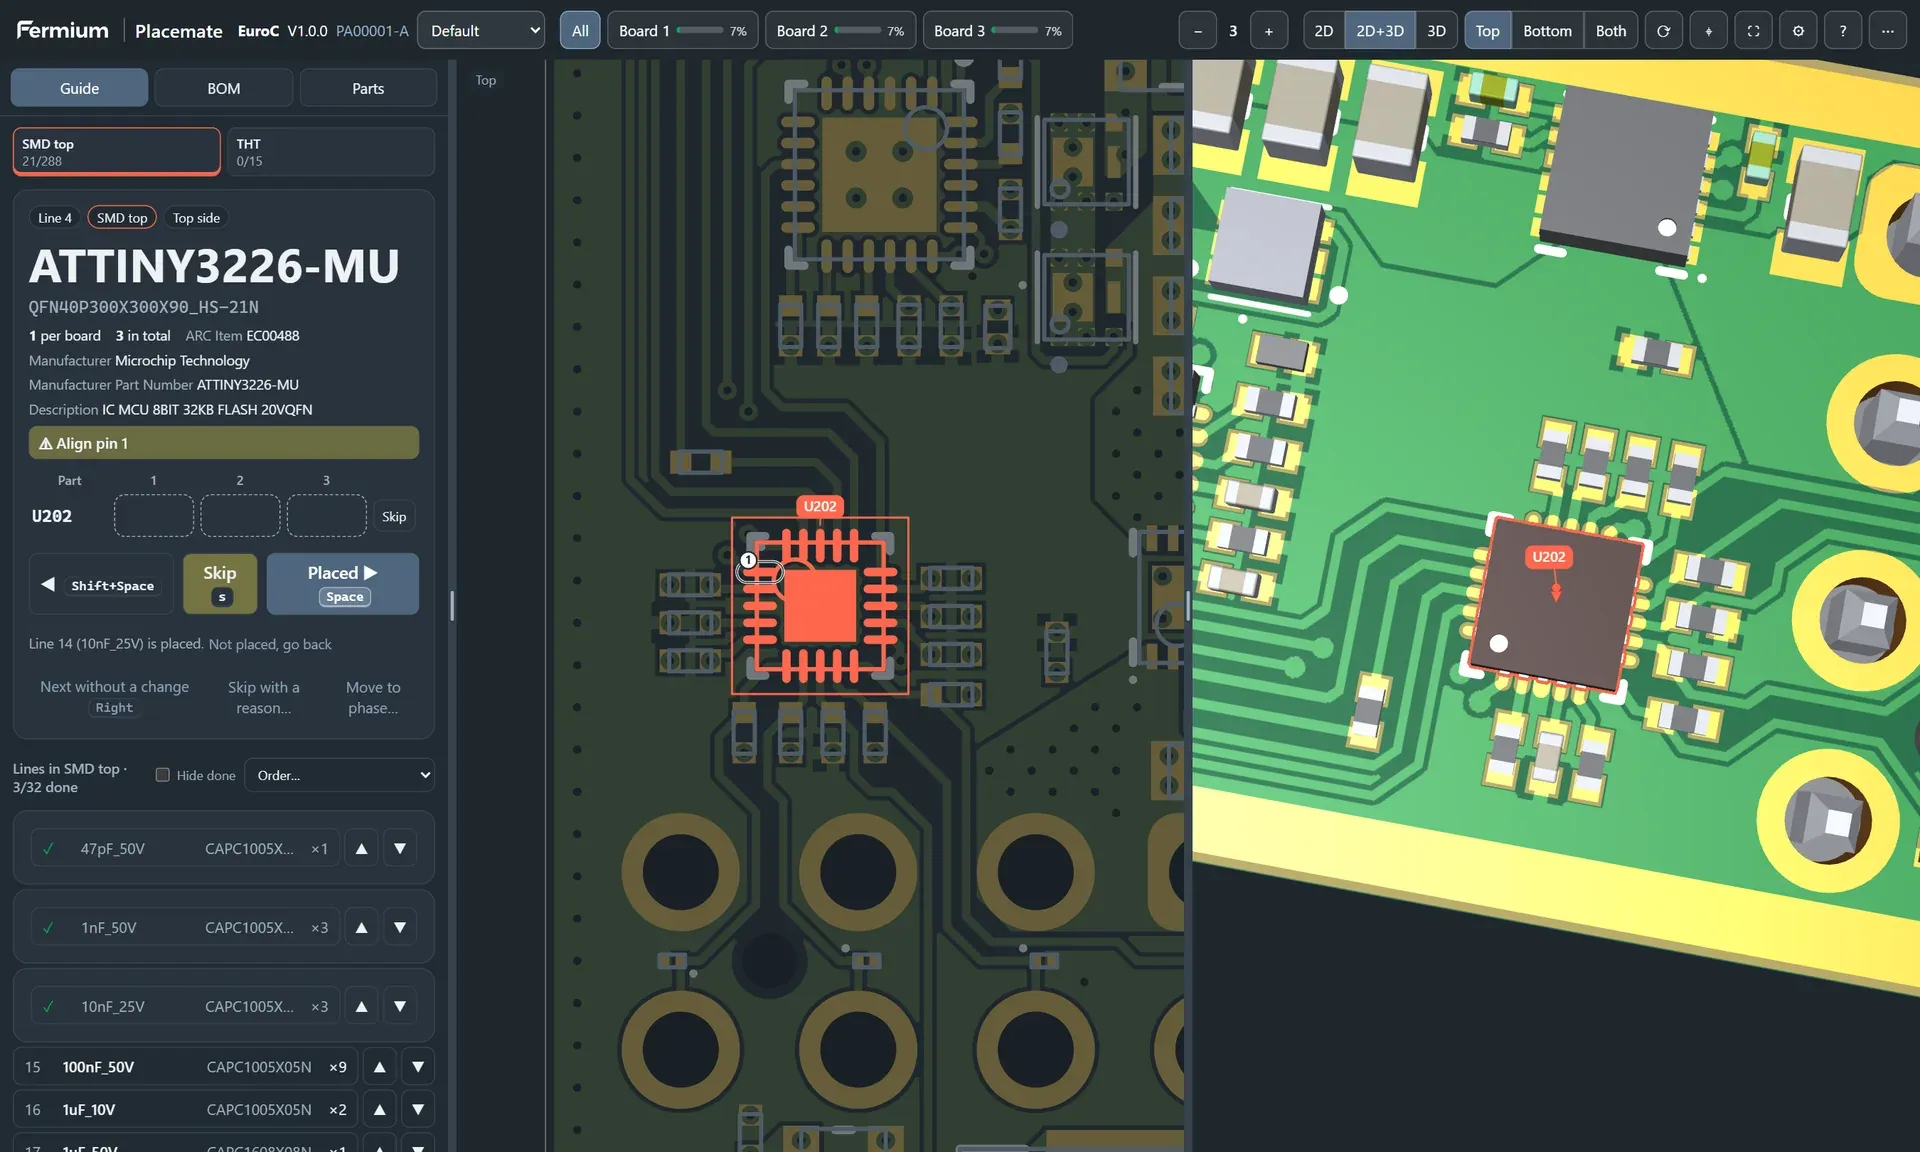The height and width of the screenshot is (1152, 1920).
Task: Open the BOM tab
Action: [x=223, y=88]
